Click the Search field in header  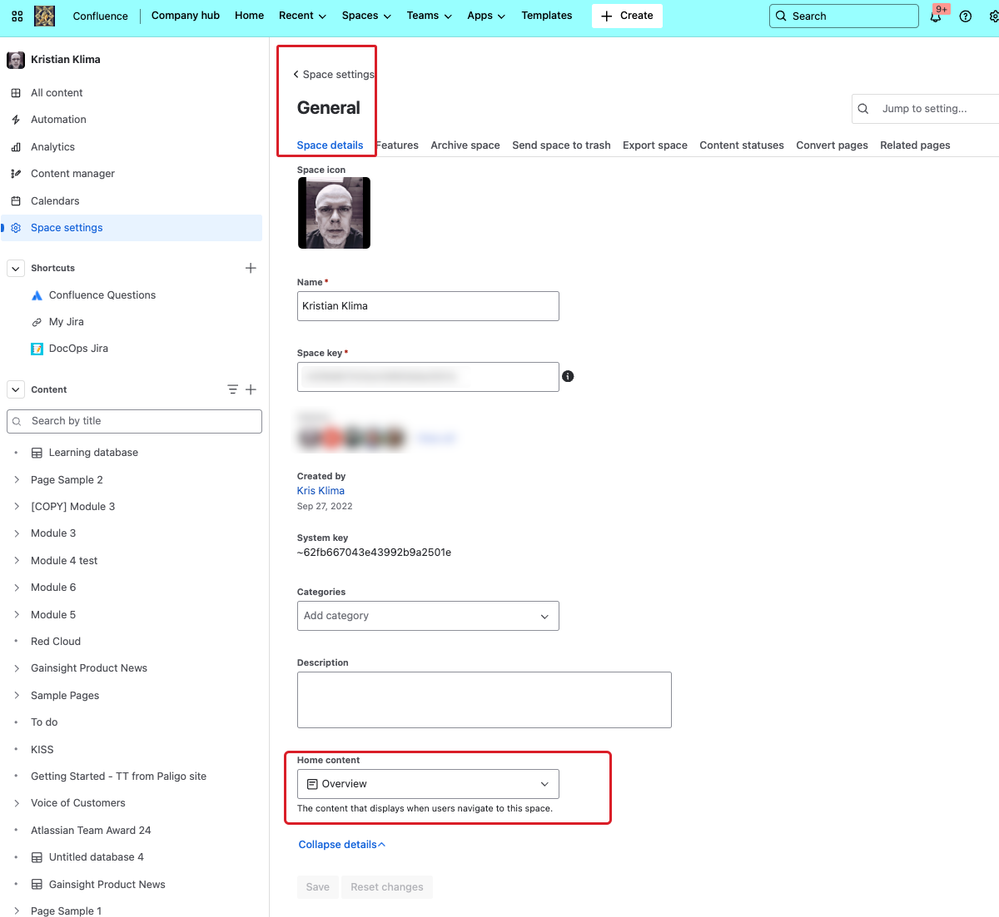(x=844, y=17)
